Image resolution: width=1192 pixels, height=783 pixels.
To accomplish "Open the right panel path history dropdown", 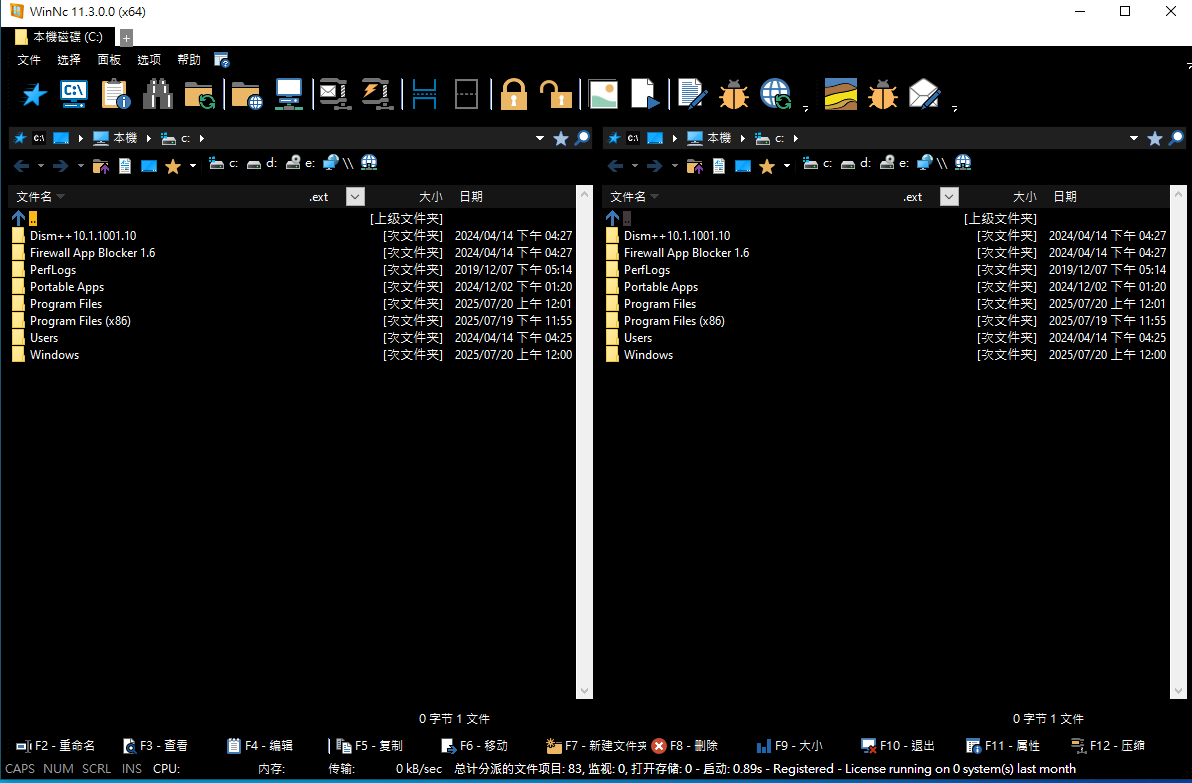I will [1133, 138].
